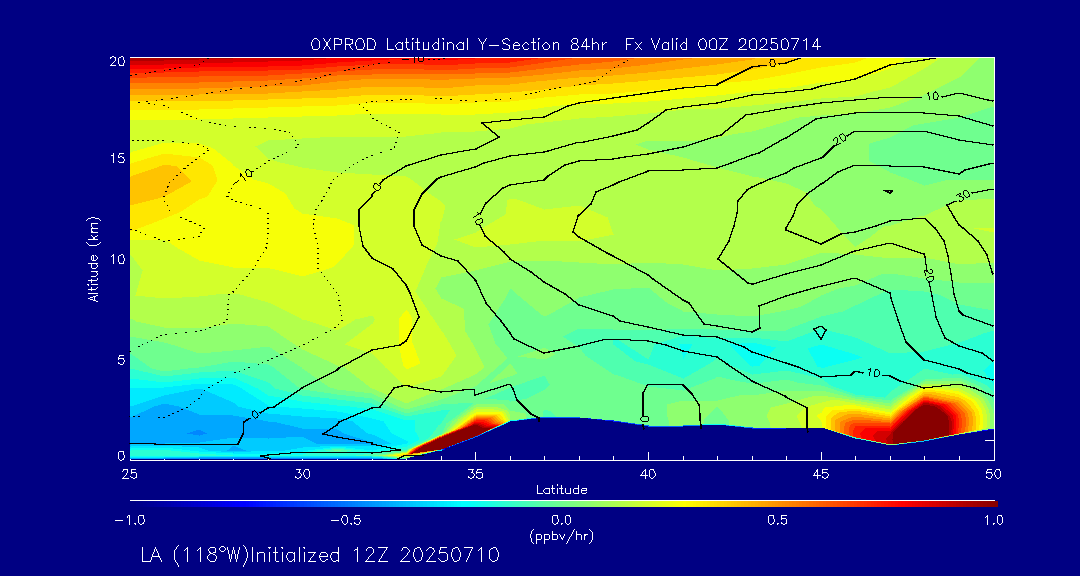Click the 1.0 colorbar label
This screenshot has width=1080, height=576.
(x=992, y=520)
